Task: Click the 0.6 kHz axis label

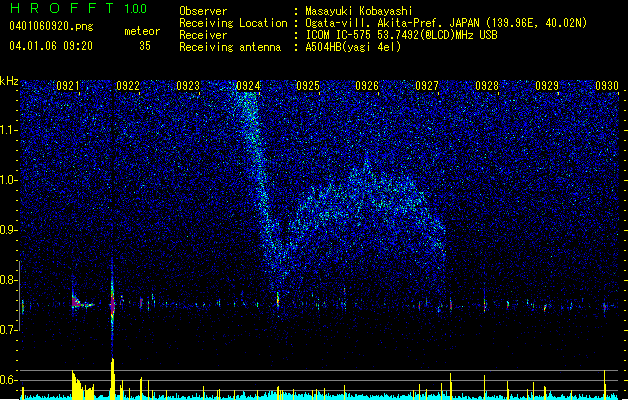Action: pos(9,380)
